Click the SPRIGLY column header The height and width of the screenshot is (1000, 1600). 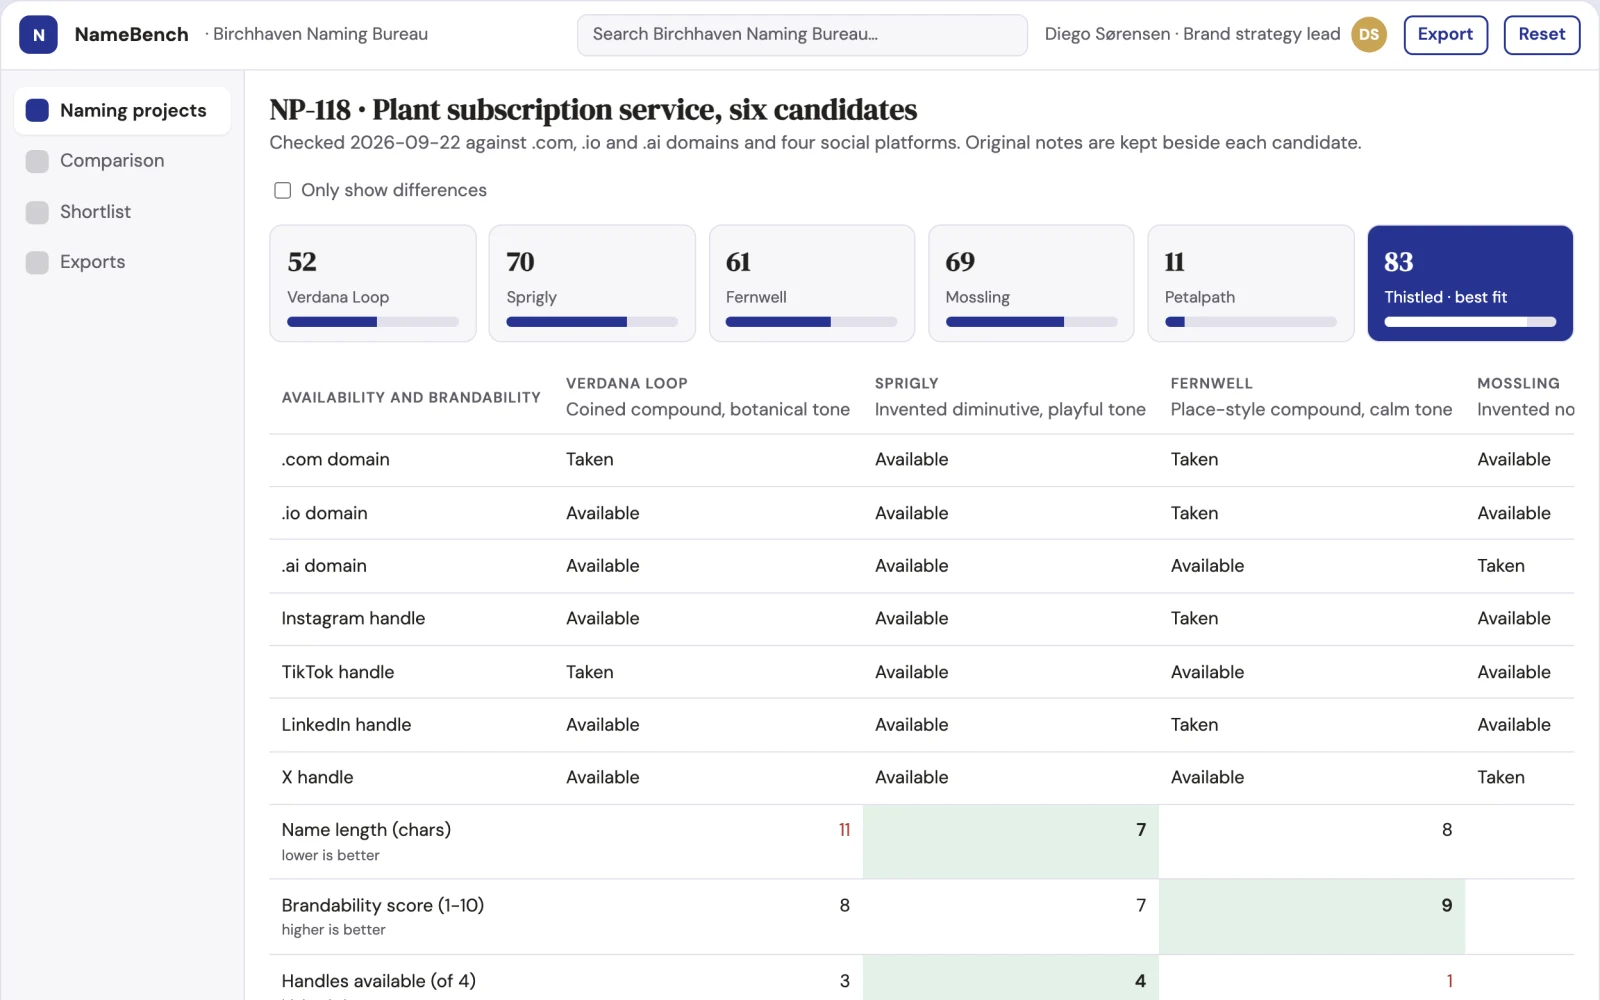point(1010,397)
